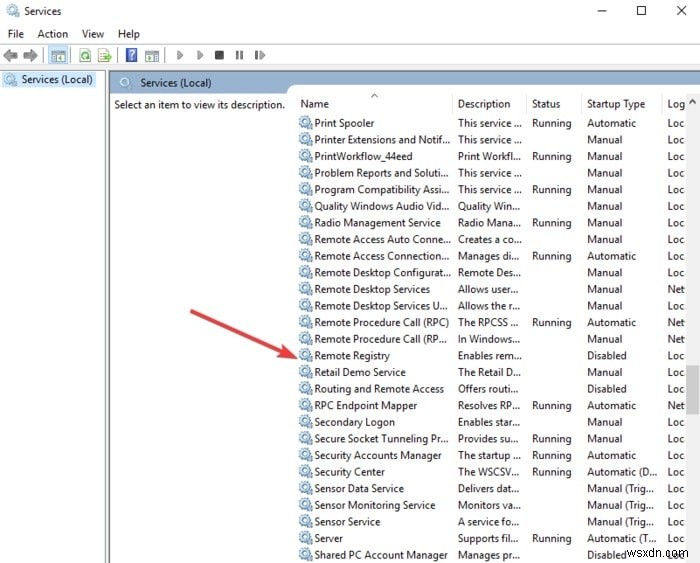The height and width of the screenshot is (563, 700).
Task: Open the View menu
Action: 92,34
